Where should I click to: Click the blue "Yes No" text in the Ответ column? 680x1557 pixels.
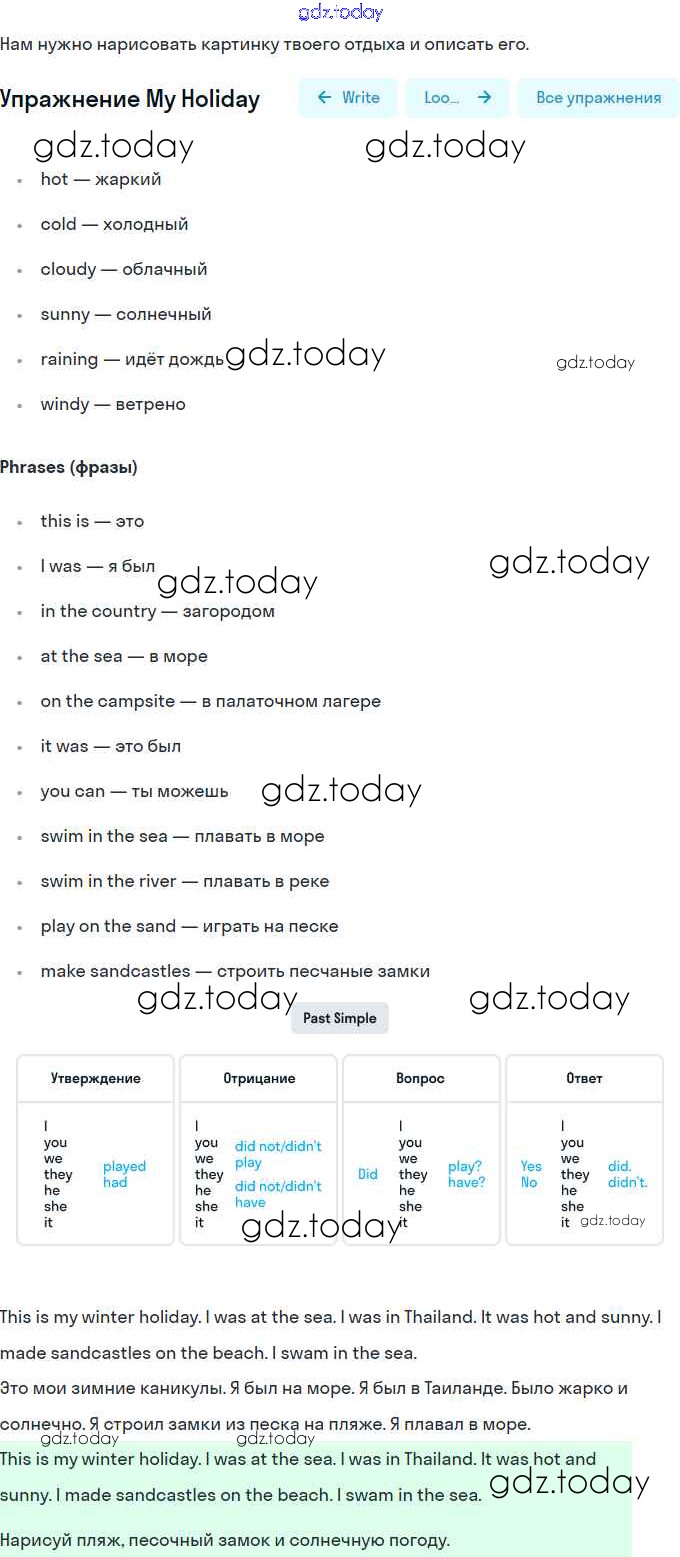point(530,1174)
